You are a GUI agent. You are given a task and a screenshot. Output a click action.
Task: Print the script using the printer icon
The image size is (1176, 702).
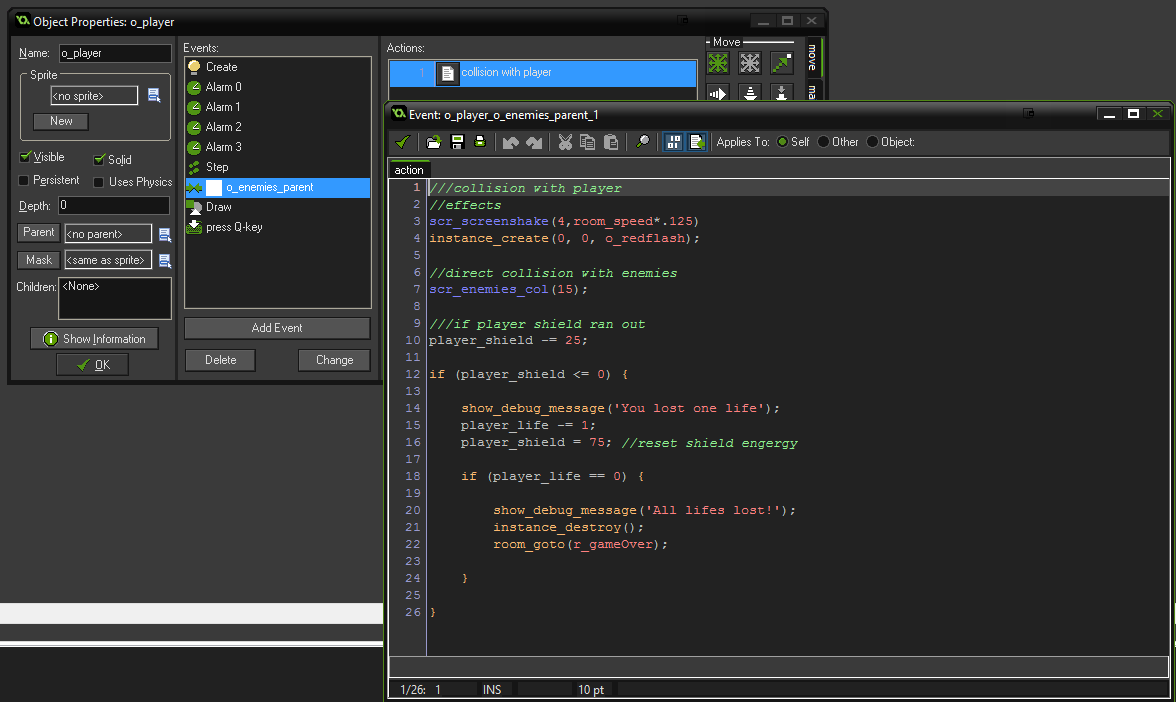480,142
